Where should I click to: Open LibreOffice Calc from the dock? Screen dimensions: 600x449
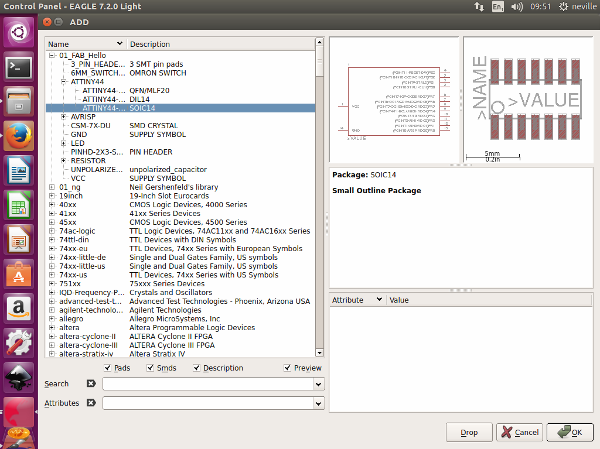[x=18, y=205]
